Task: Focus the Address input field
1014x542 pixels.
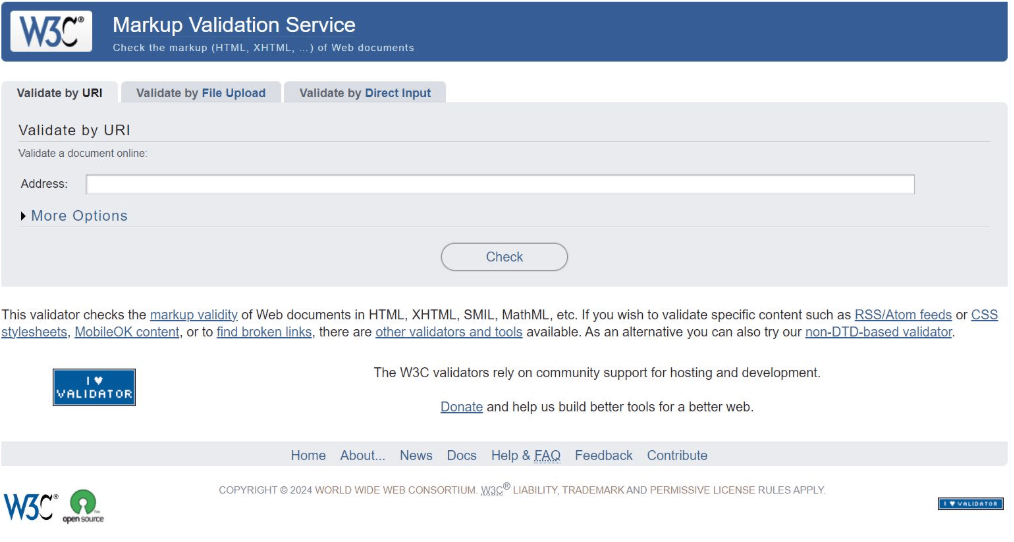Action: coord(501,184)
